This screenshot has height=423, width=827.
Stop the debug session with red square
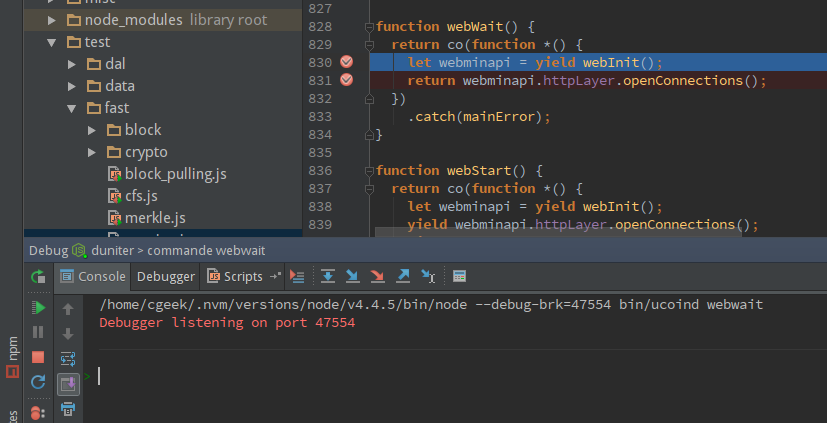pos(38,357)
